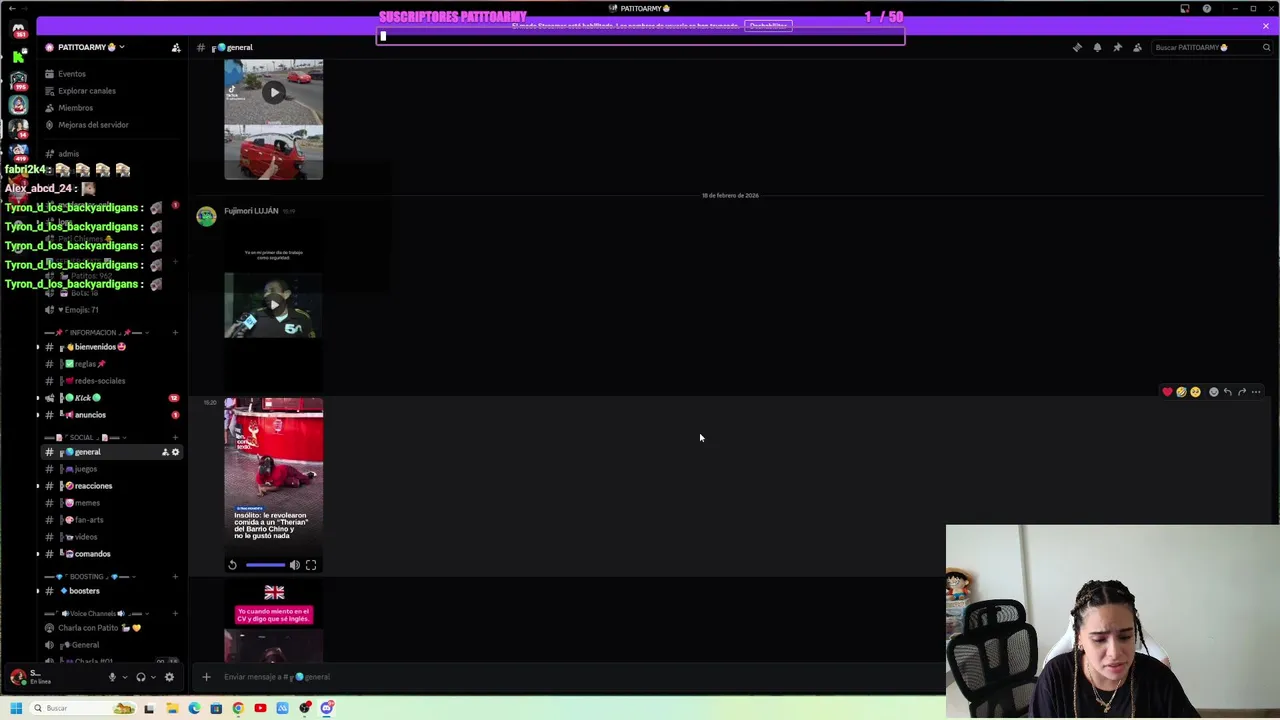Open Explorar canales
1280x720 pixels.
112,91
